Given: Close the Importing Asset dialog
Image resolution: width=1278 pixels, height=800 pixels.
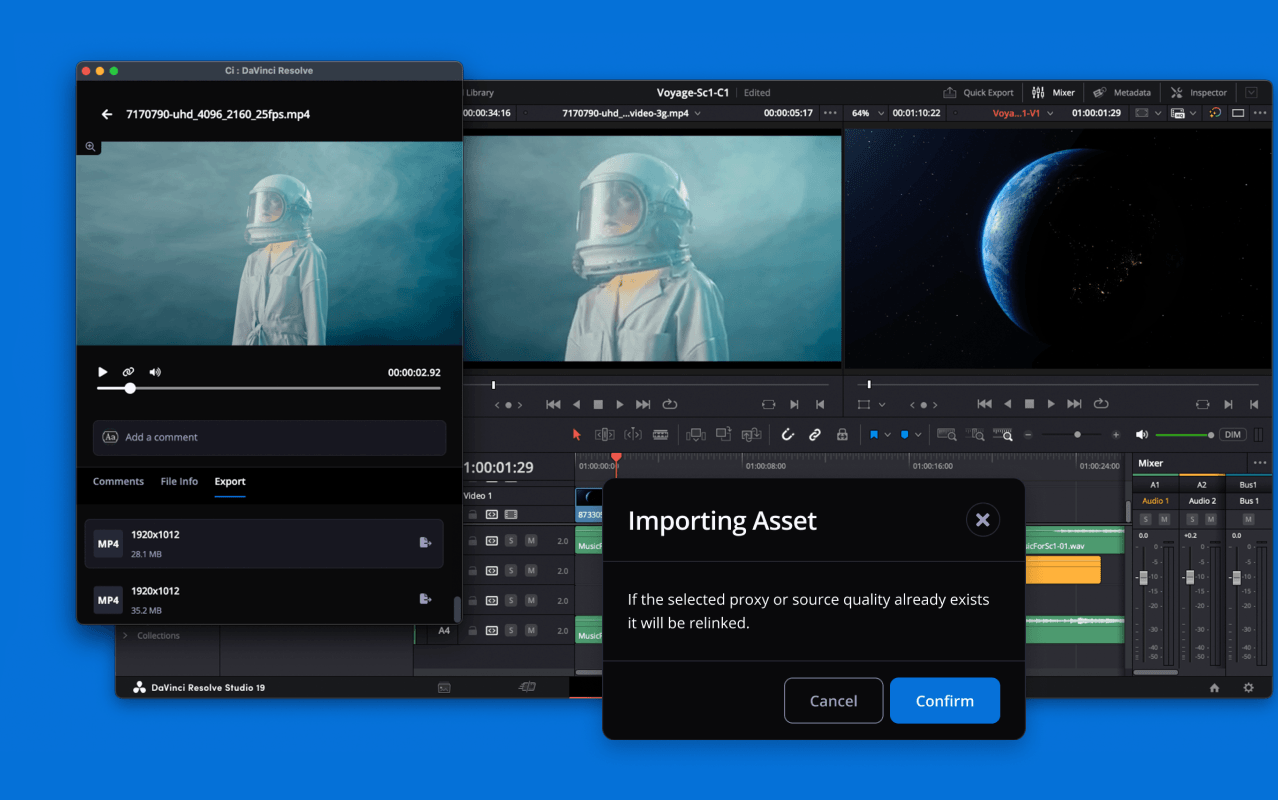Looking at the screenshot, I should pyautogui.click(x=982, y=520).
